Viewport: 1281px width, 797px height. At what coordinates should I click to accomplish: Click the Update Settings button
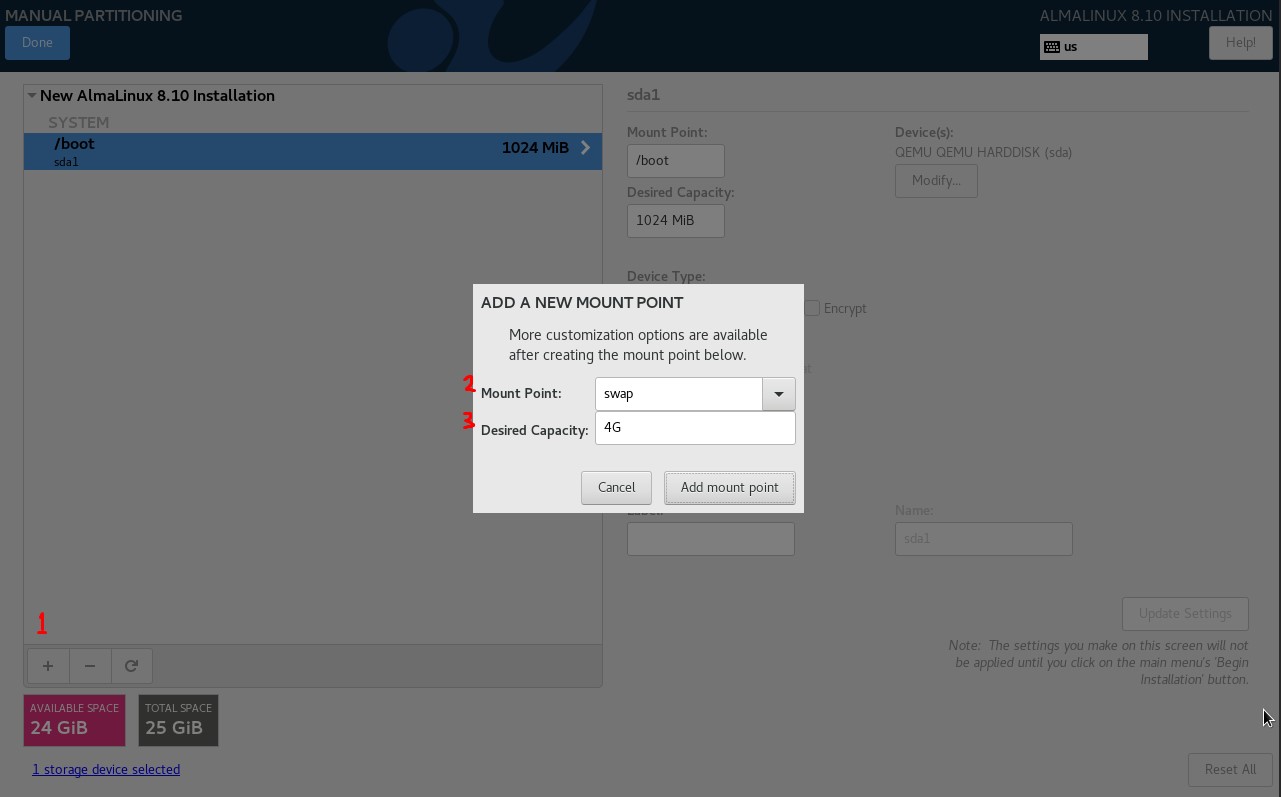(x=1184, y=614)
